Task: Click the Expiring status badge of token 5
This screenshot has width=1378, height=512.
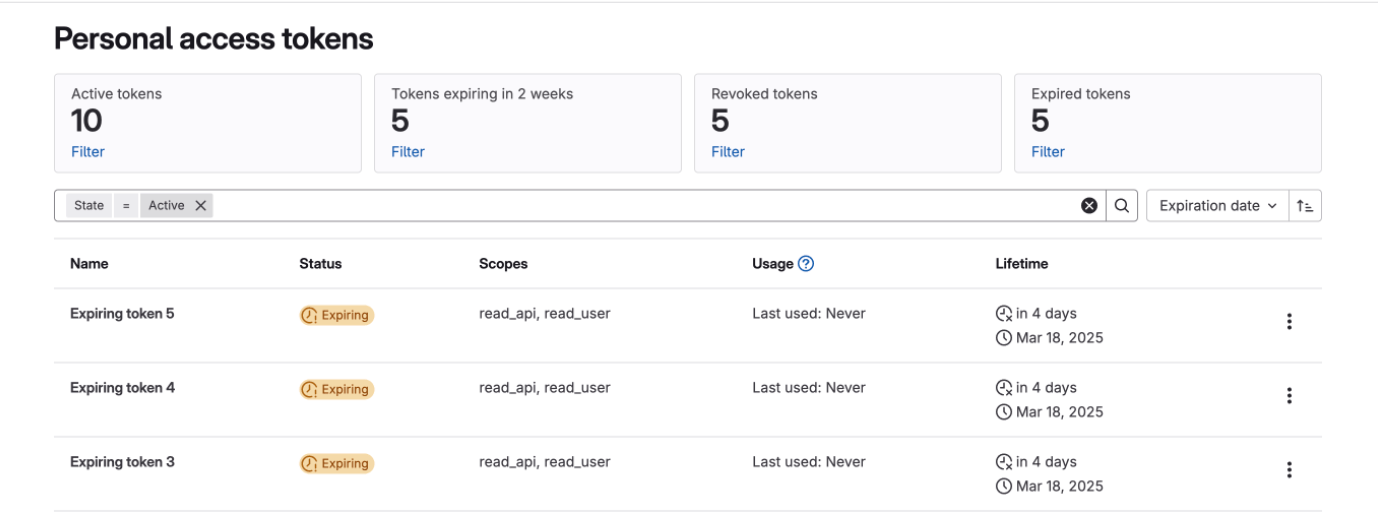Action: point(336,315)
